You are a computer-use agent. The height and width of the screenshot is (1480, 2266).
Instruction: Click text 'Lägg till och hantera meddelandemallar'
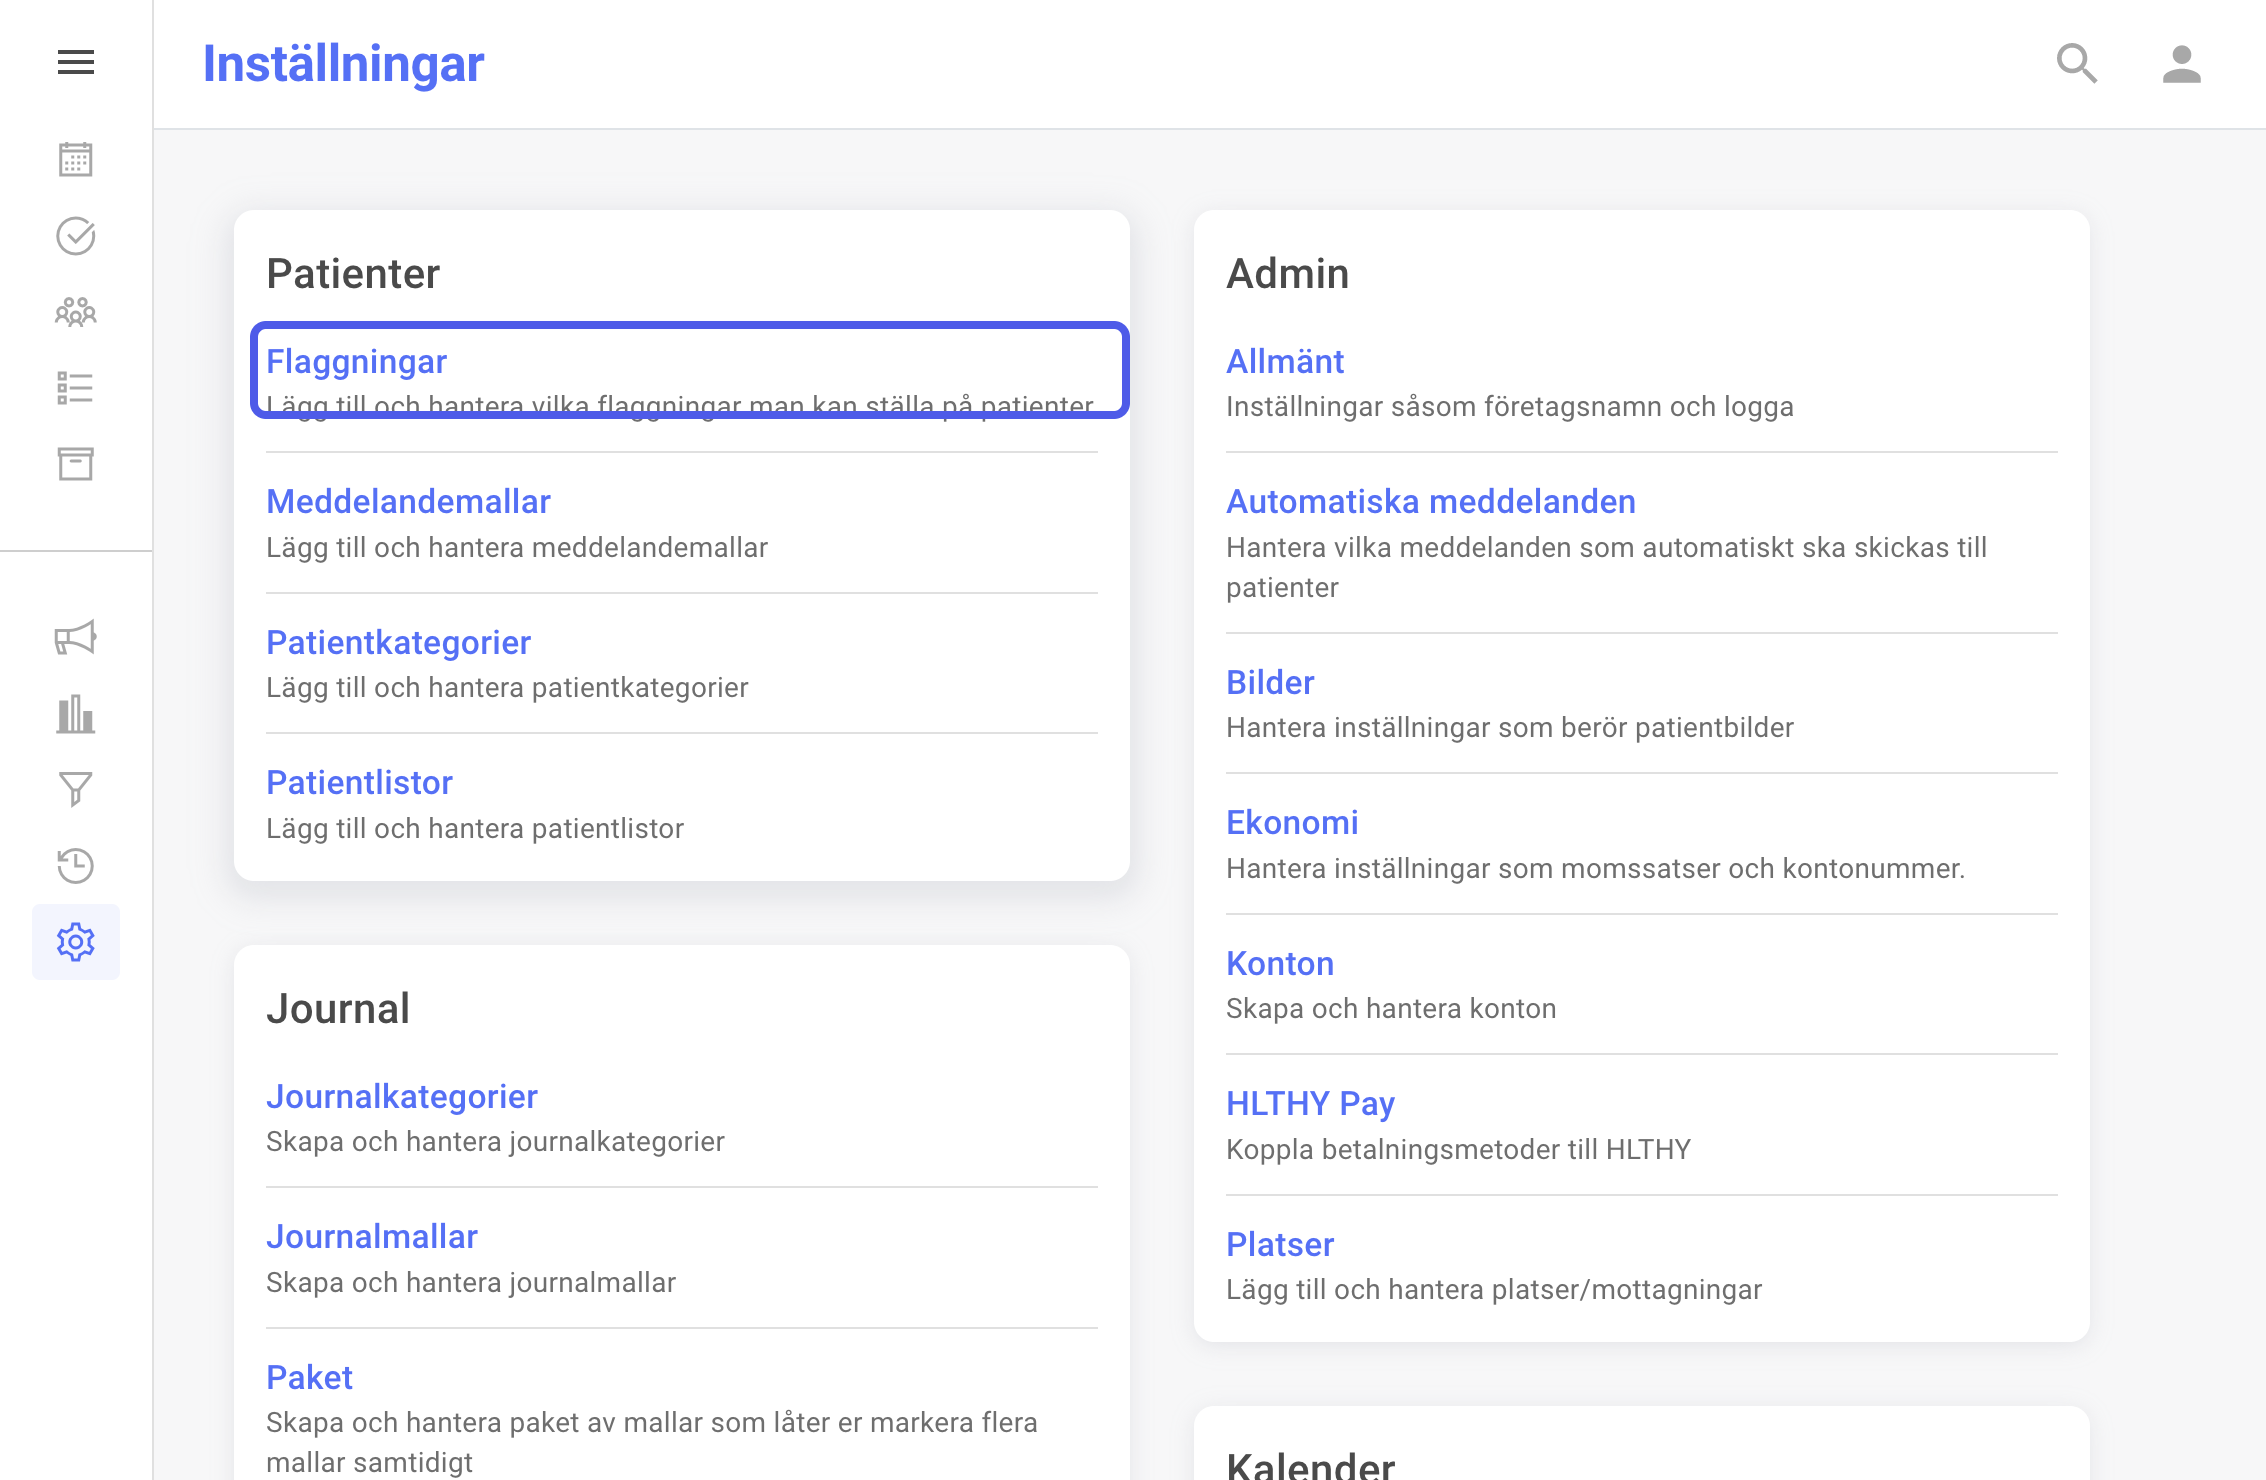point(517,548)
